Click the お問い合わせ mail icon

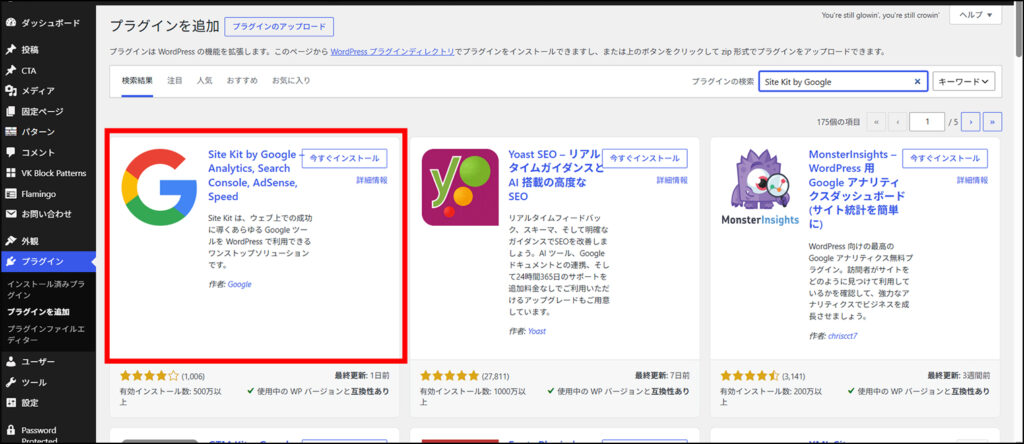[10, 214]
